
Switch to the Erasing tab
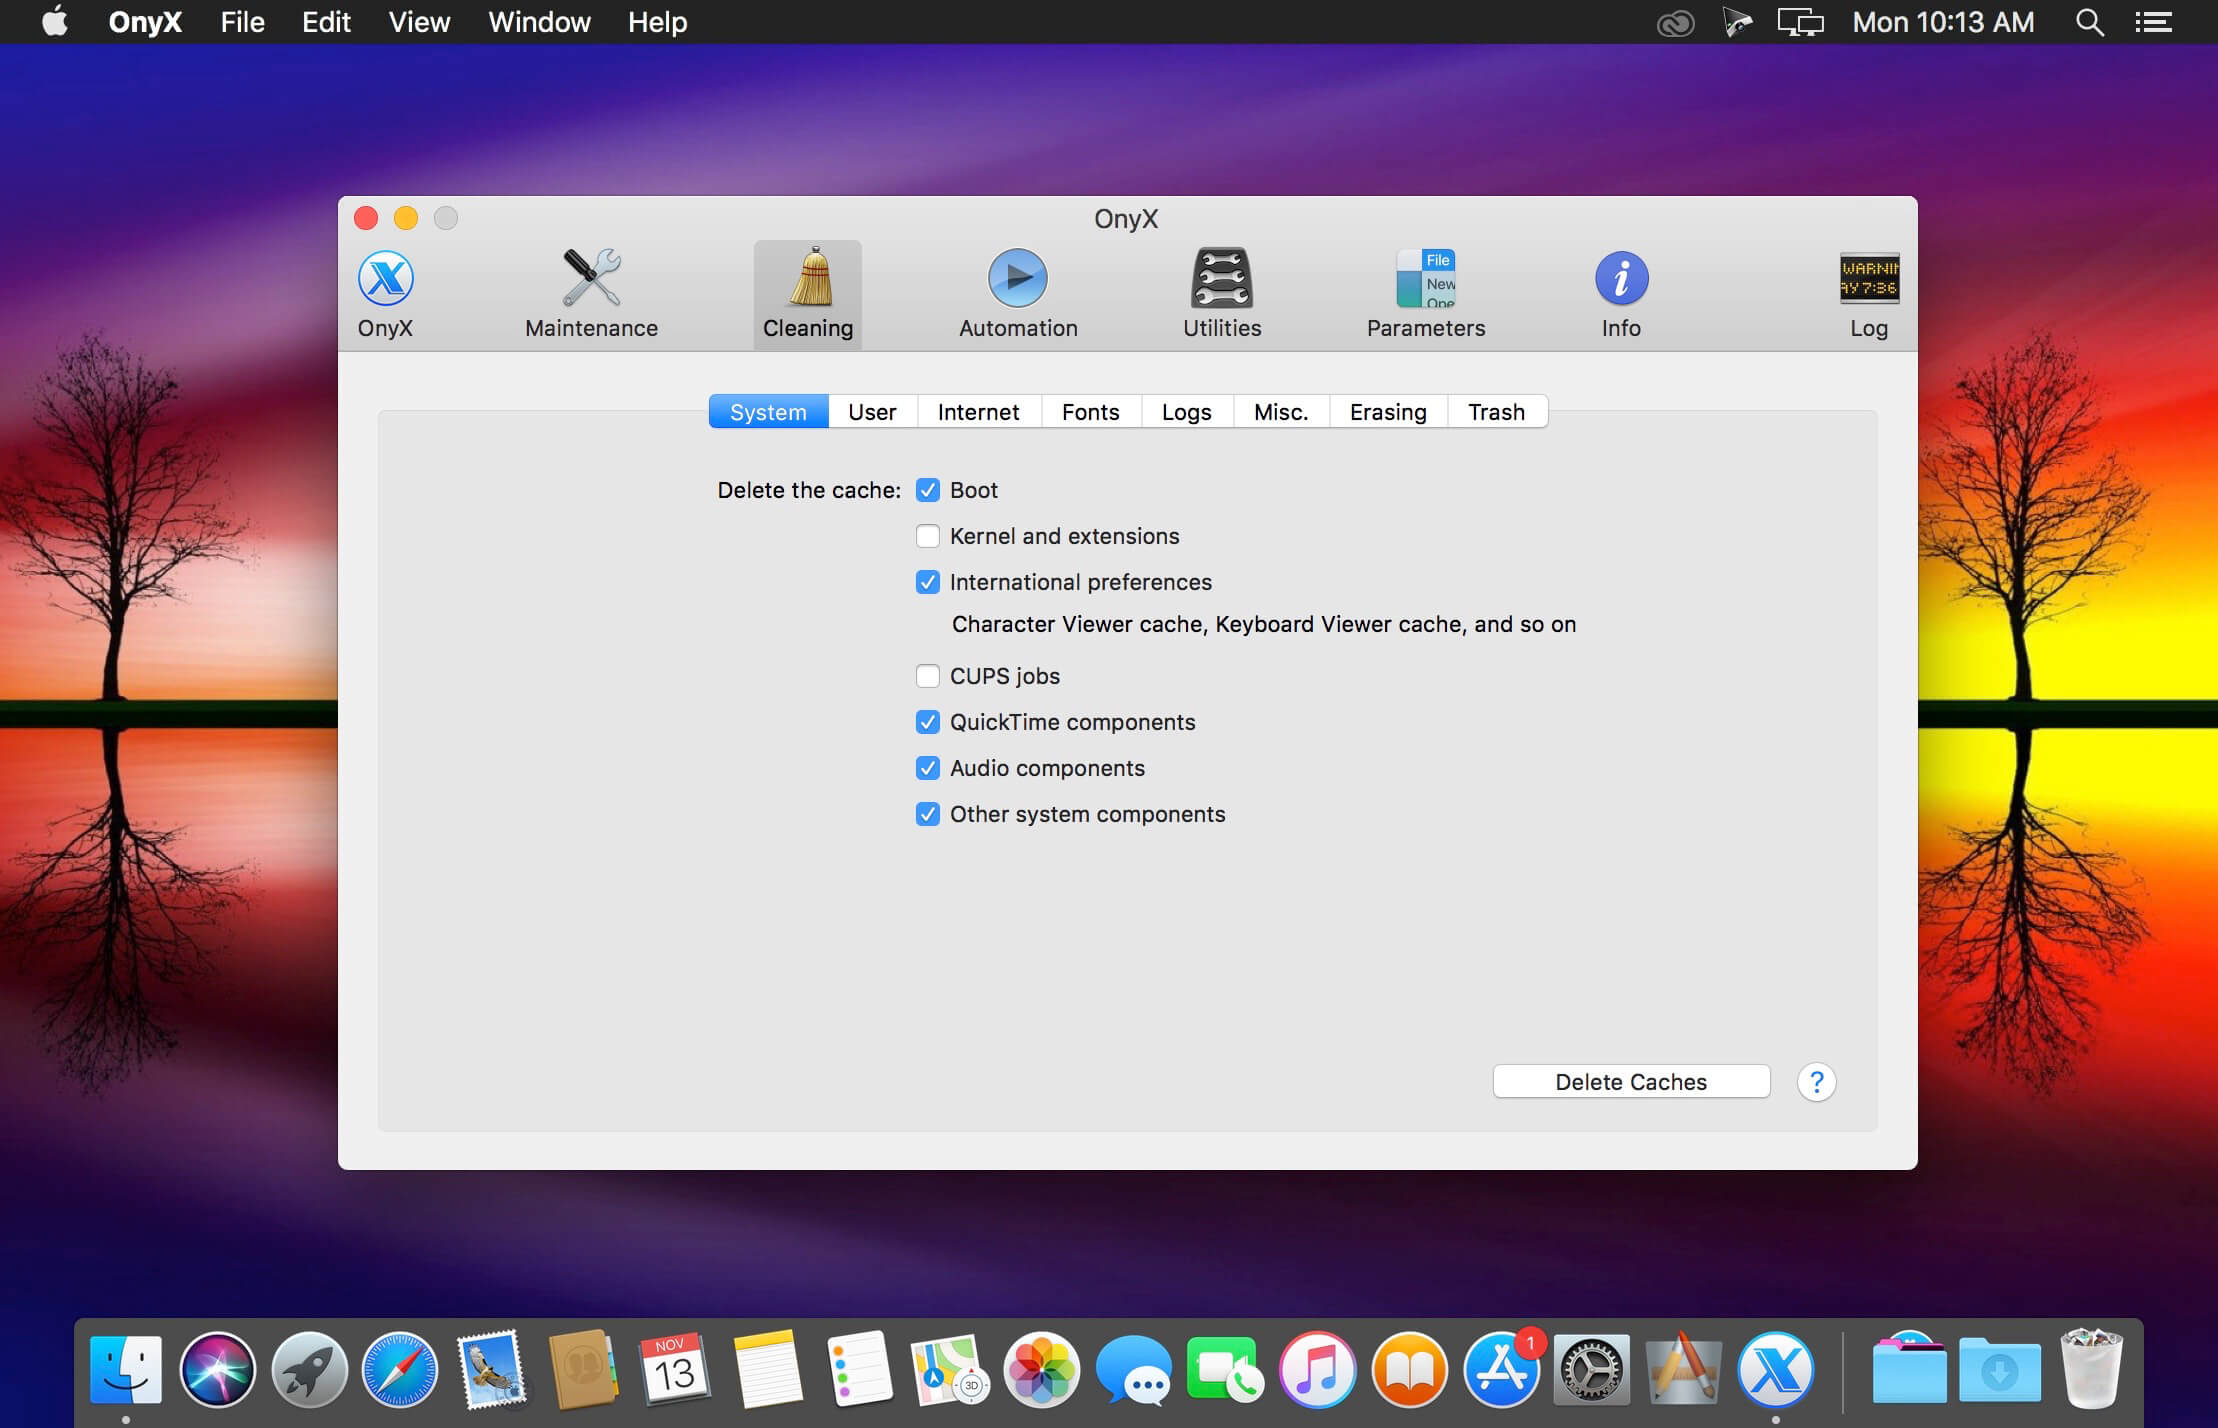[x=1388, y=412]
